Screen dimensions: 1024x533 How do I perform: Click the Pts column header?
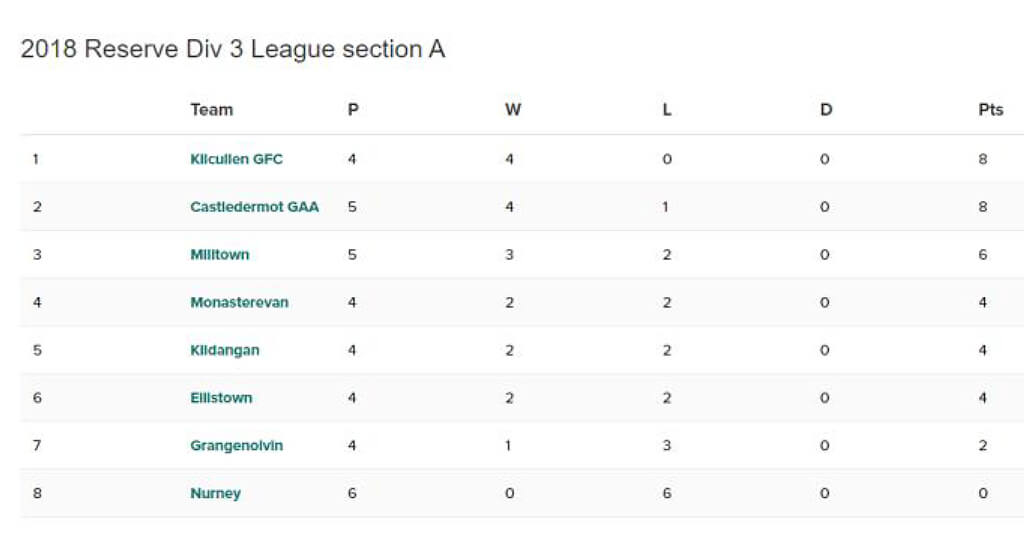click(x=991, y=110)
